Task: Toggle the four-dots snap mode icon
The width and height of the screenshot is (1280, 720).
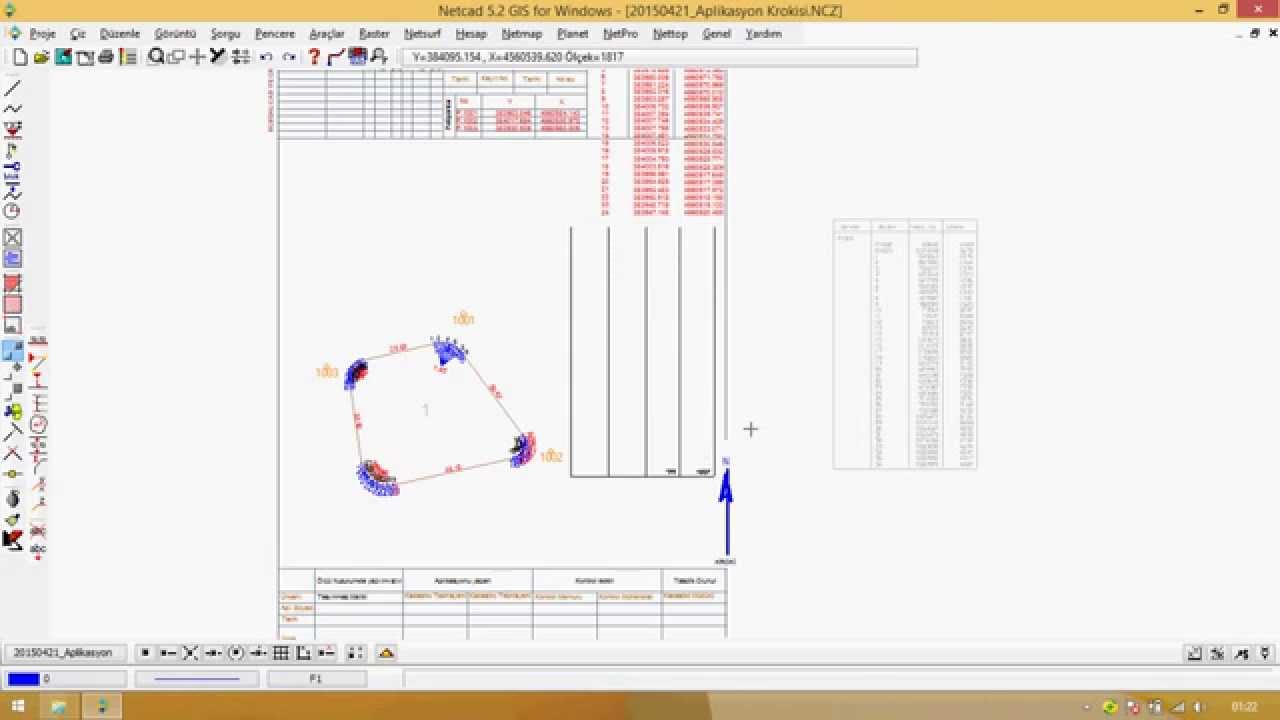Action: (355, 653)
